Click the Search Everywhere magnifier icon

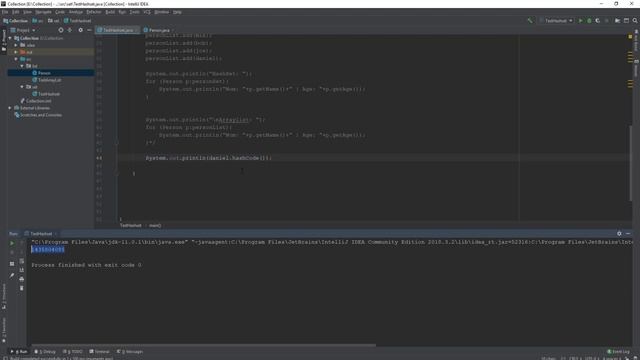(x=635, y=20)
